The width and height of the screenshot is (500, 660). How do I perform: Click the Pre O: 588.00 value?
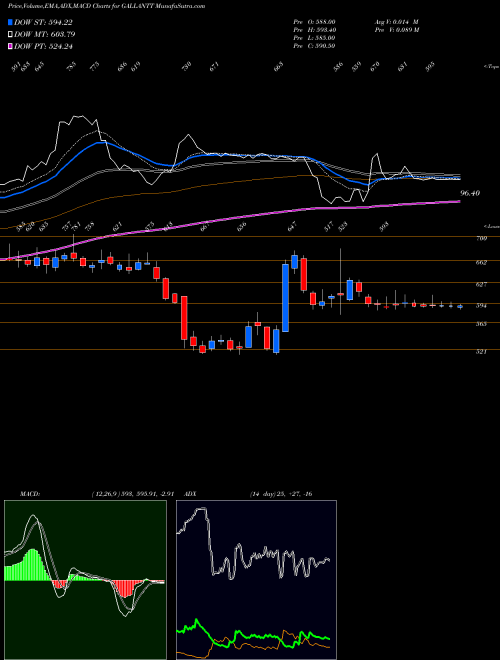point(314,22)
